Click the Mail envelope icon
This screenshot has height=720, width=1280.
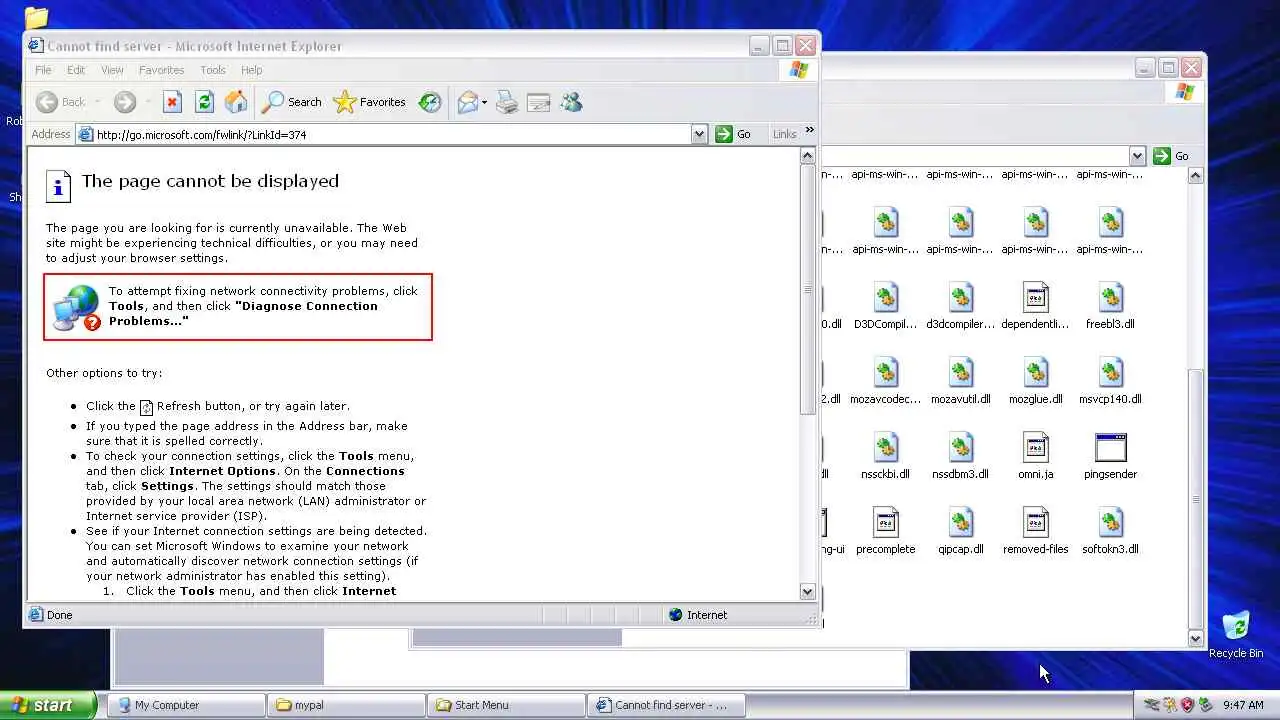(x=467, y=102)
